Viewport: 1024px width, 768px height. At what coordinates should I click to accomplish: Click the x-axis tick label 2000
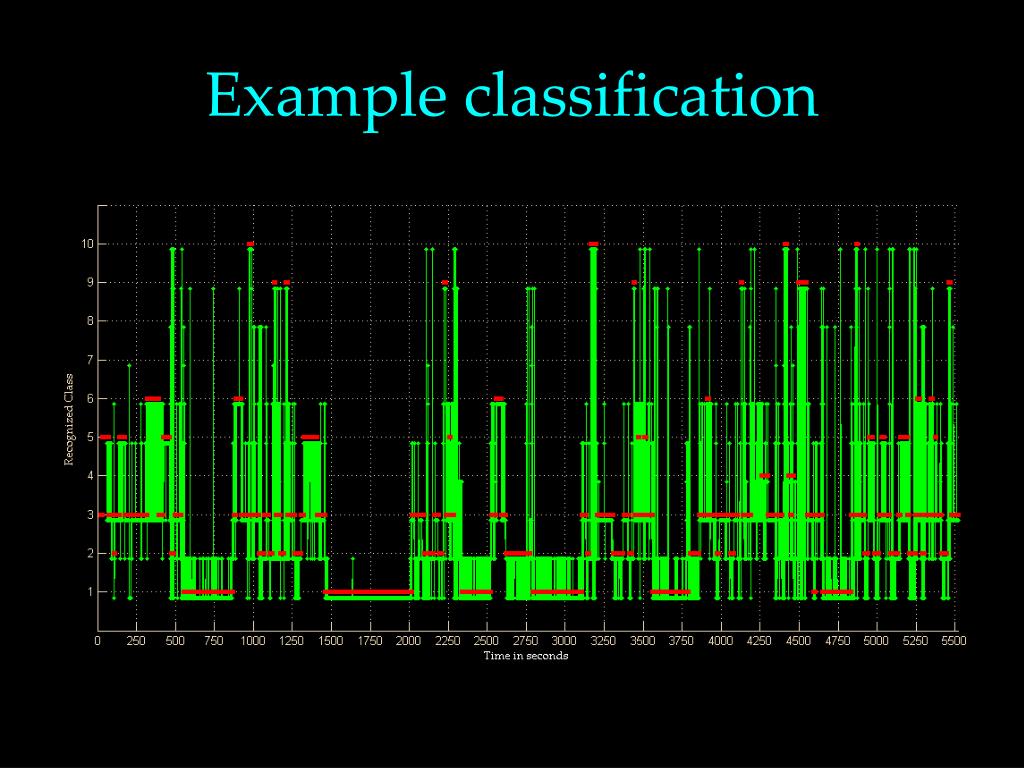(409, 641)
